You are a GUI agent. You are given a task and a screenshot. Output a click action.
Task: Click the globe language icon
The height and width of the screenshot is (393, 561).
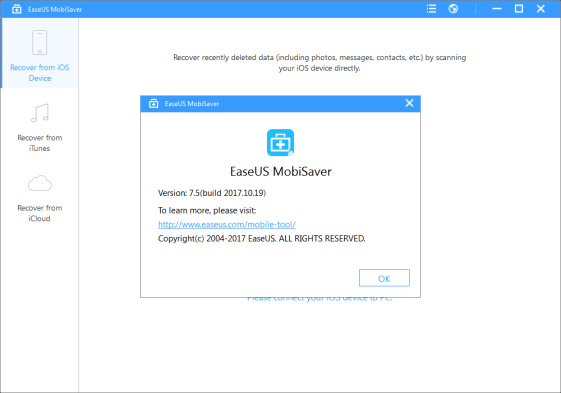pyautogui.click(x=453, y=9)
